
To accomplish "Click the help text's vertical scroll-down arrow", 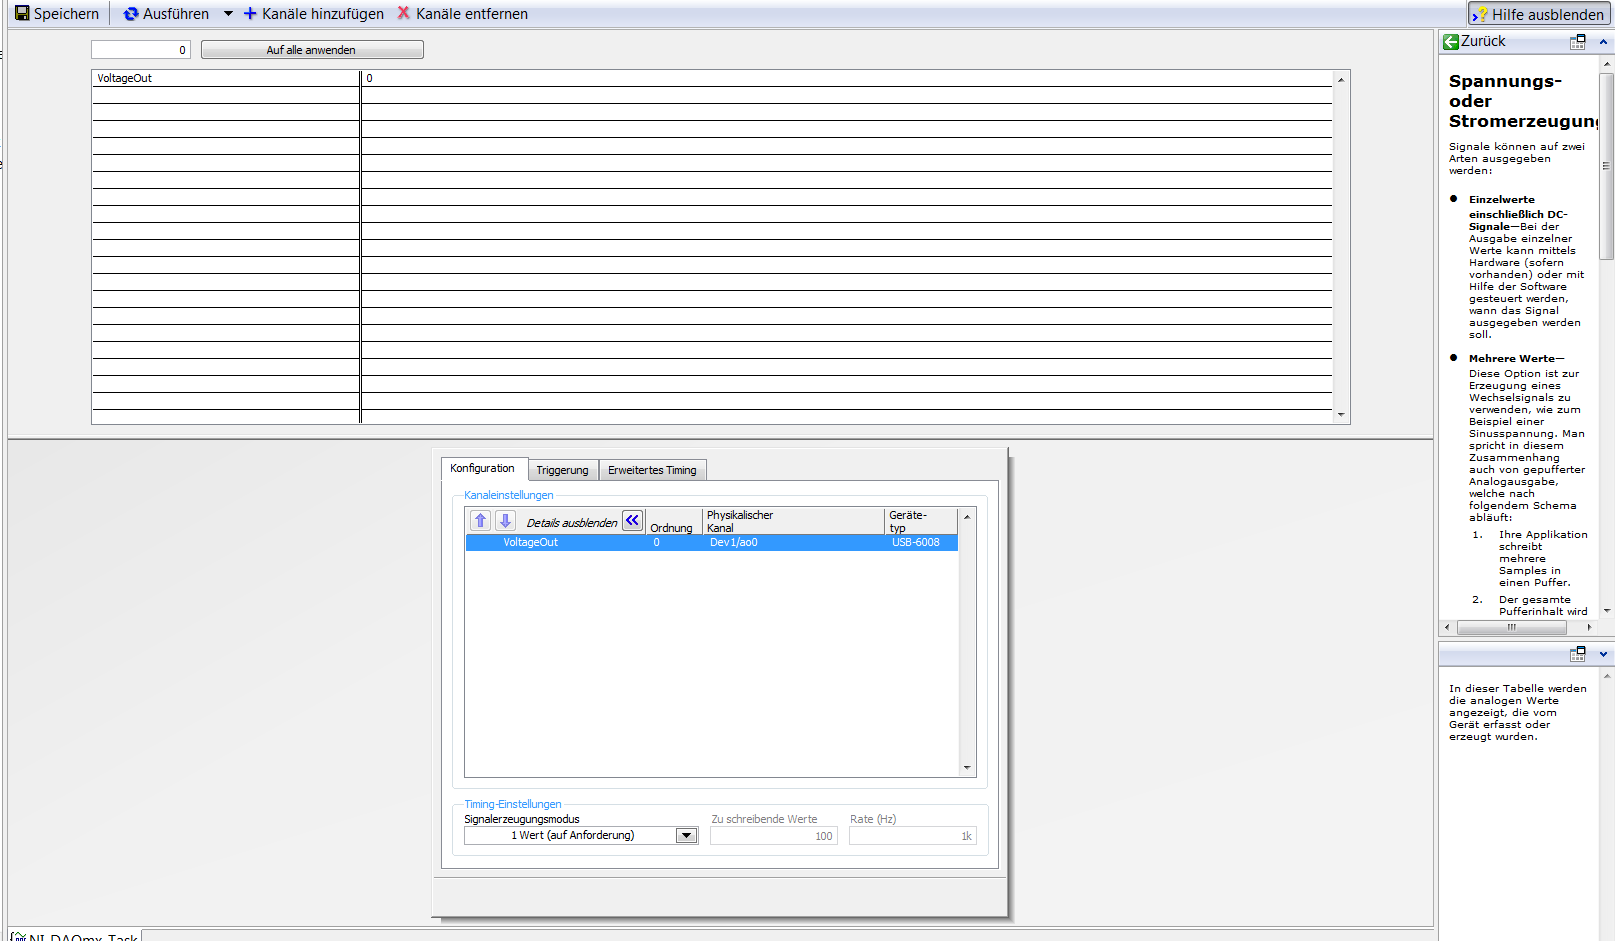I will point(1607,611).
